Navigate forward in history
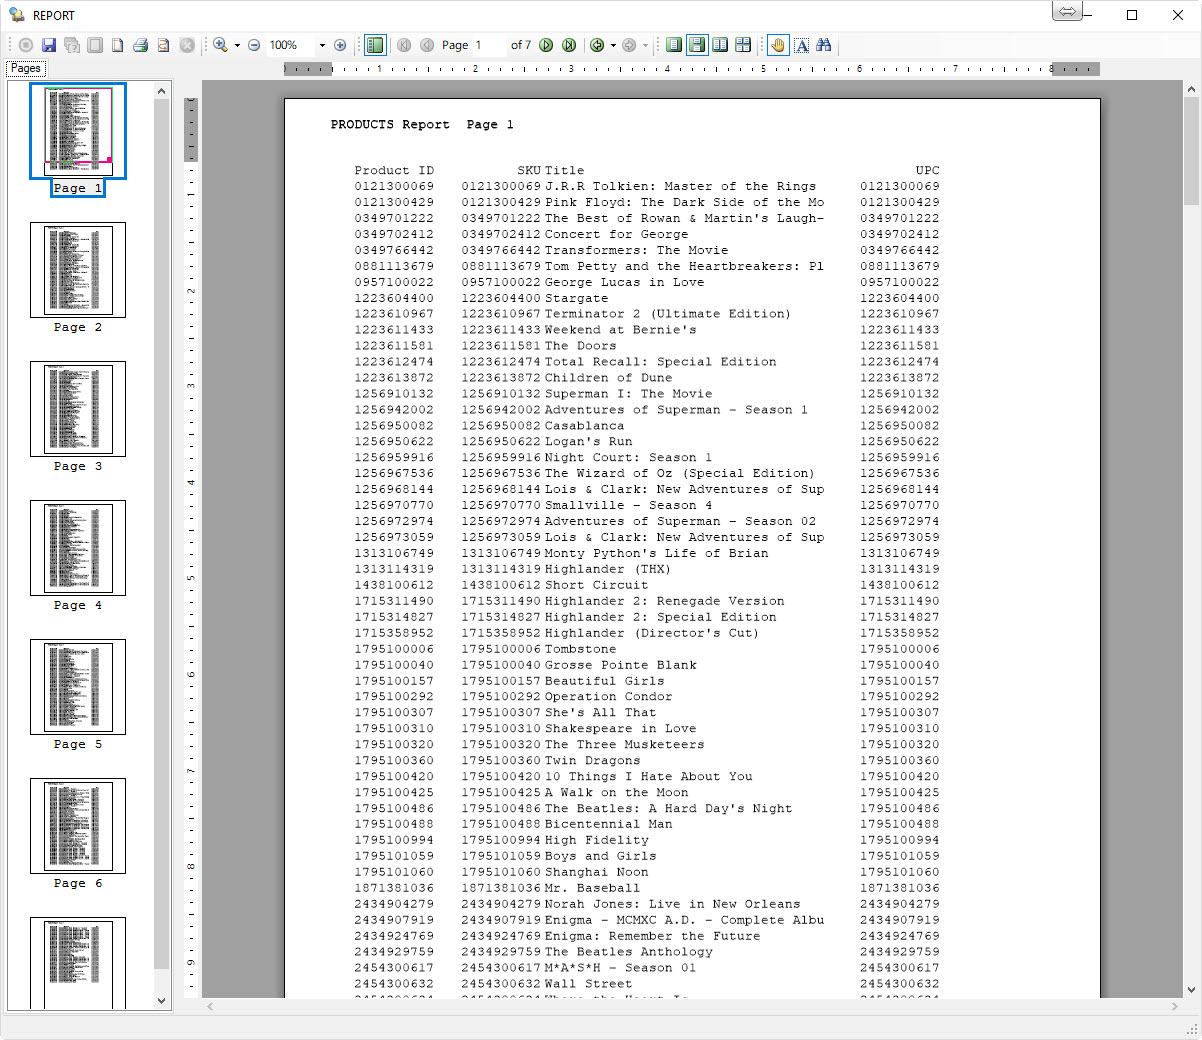The width and height of the screenshot is (1202, 1040). (x=629, y=45)
